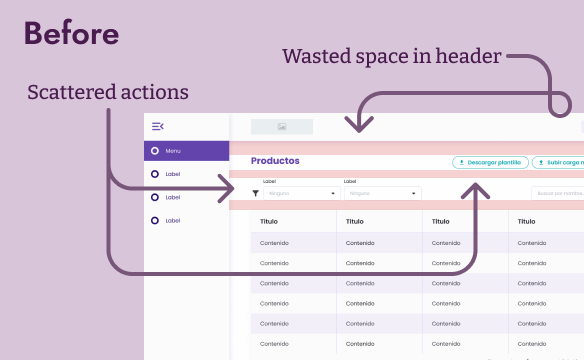Screen dimensions: 584x360
Task: Click the circle icon beside Menu
Action: point(155,151)
